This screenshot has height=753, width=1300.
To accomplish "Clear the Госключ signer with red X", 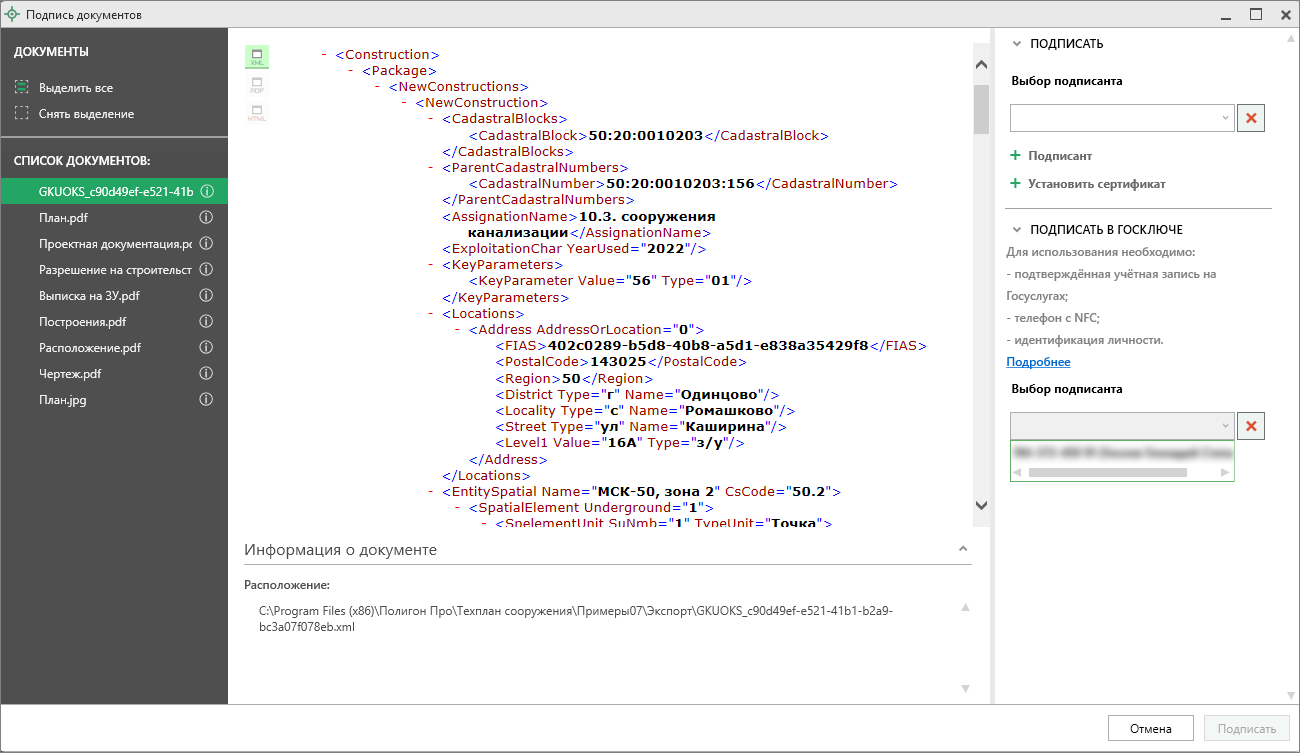I will 1251,426.
